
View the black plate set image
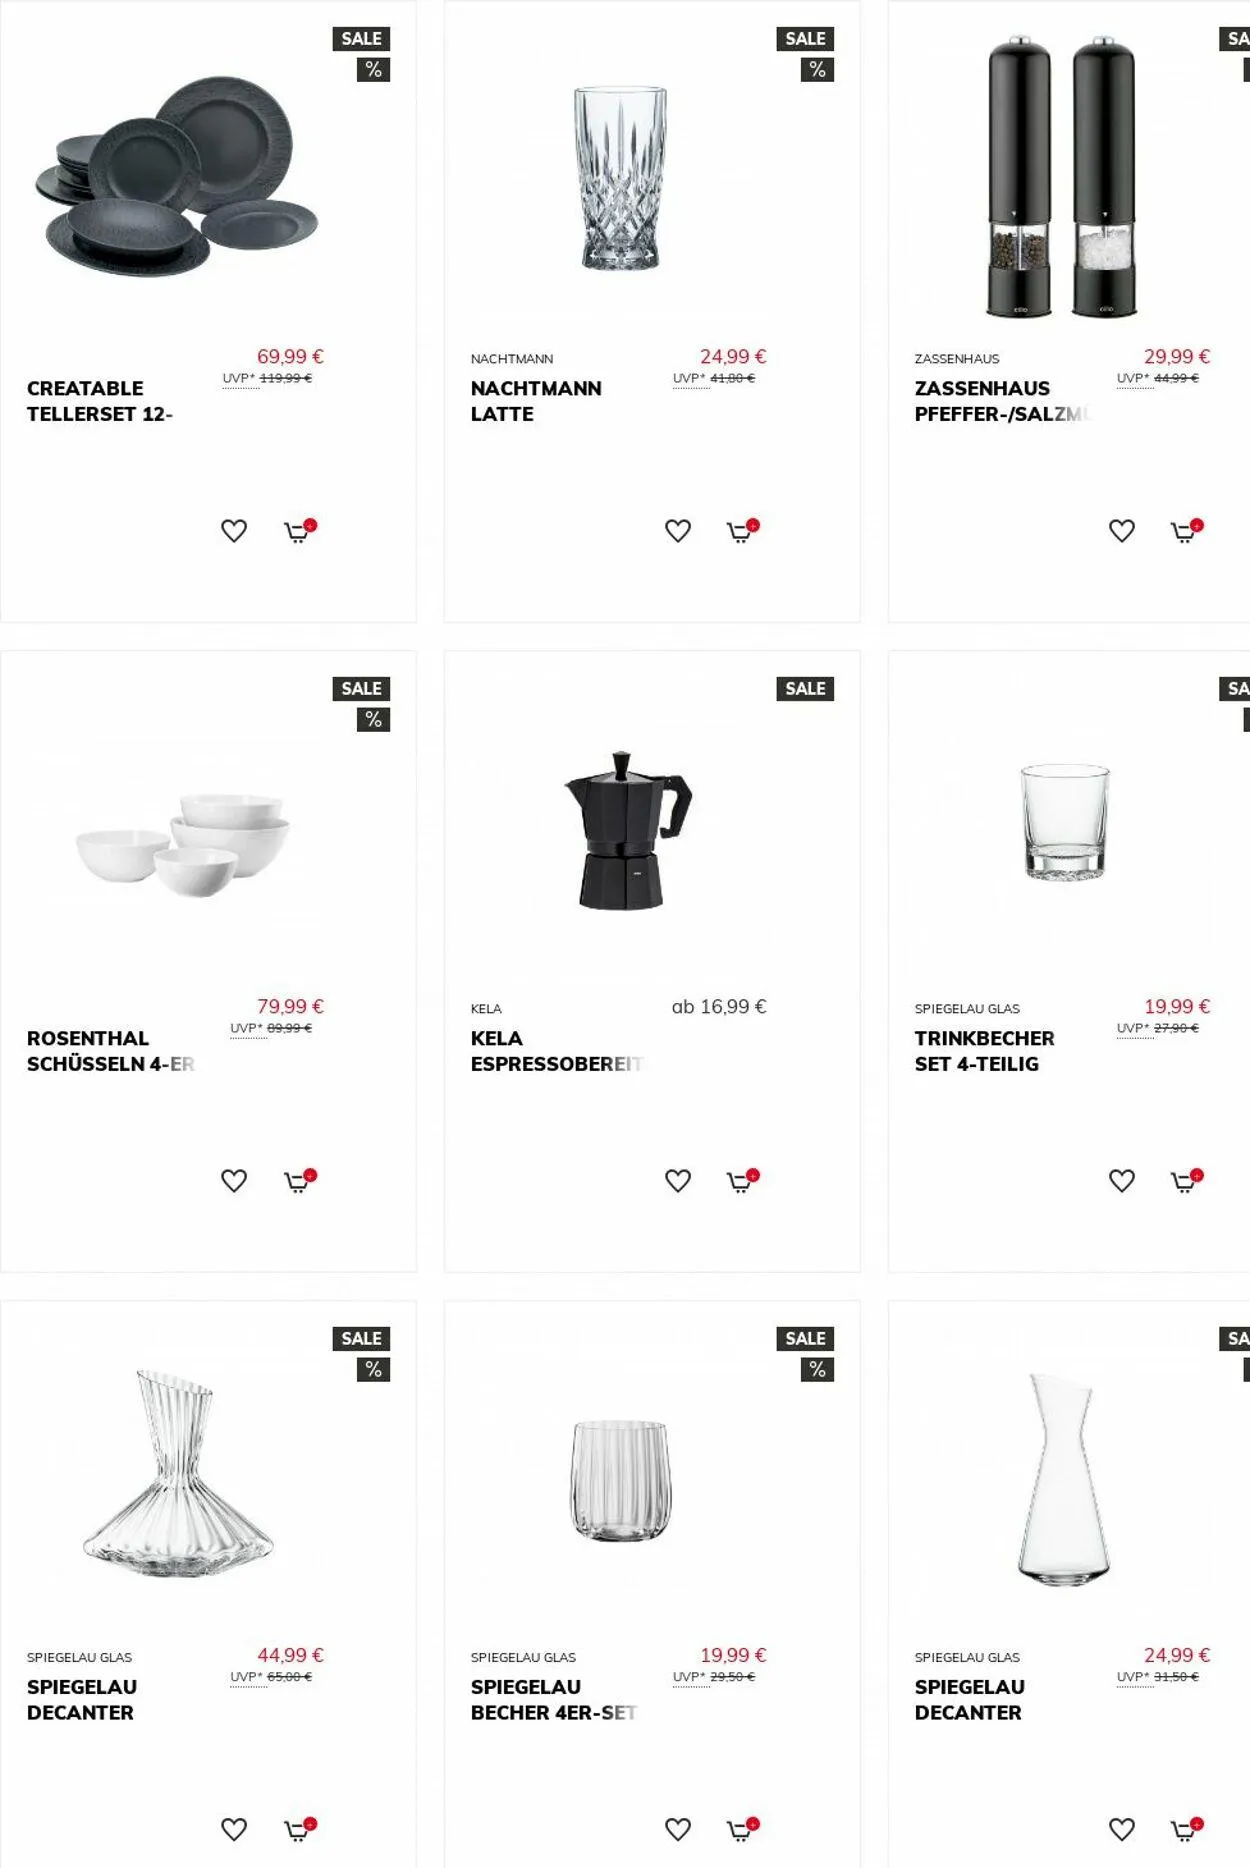click(x=180, y=178)
